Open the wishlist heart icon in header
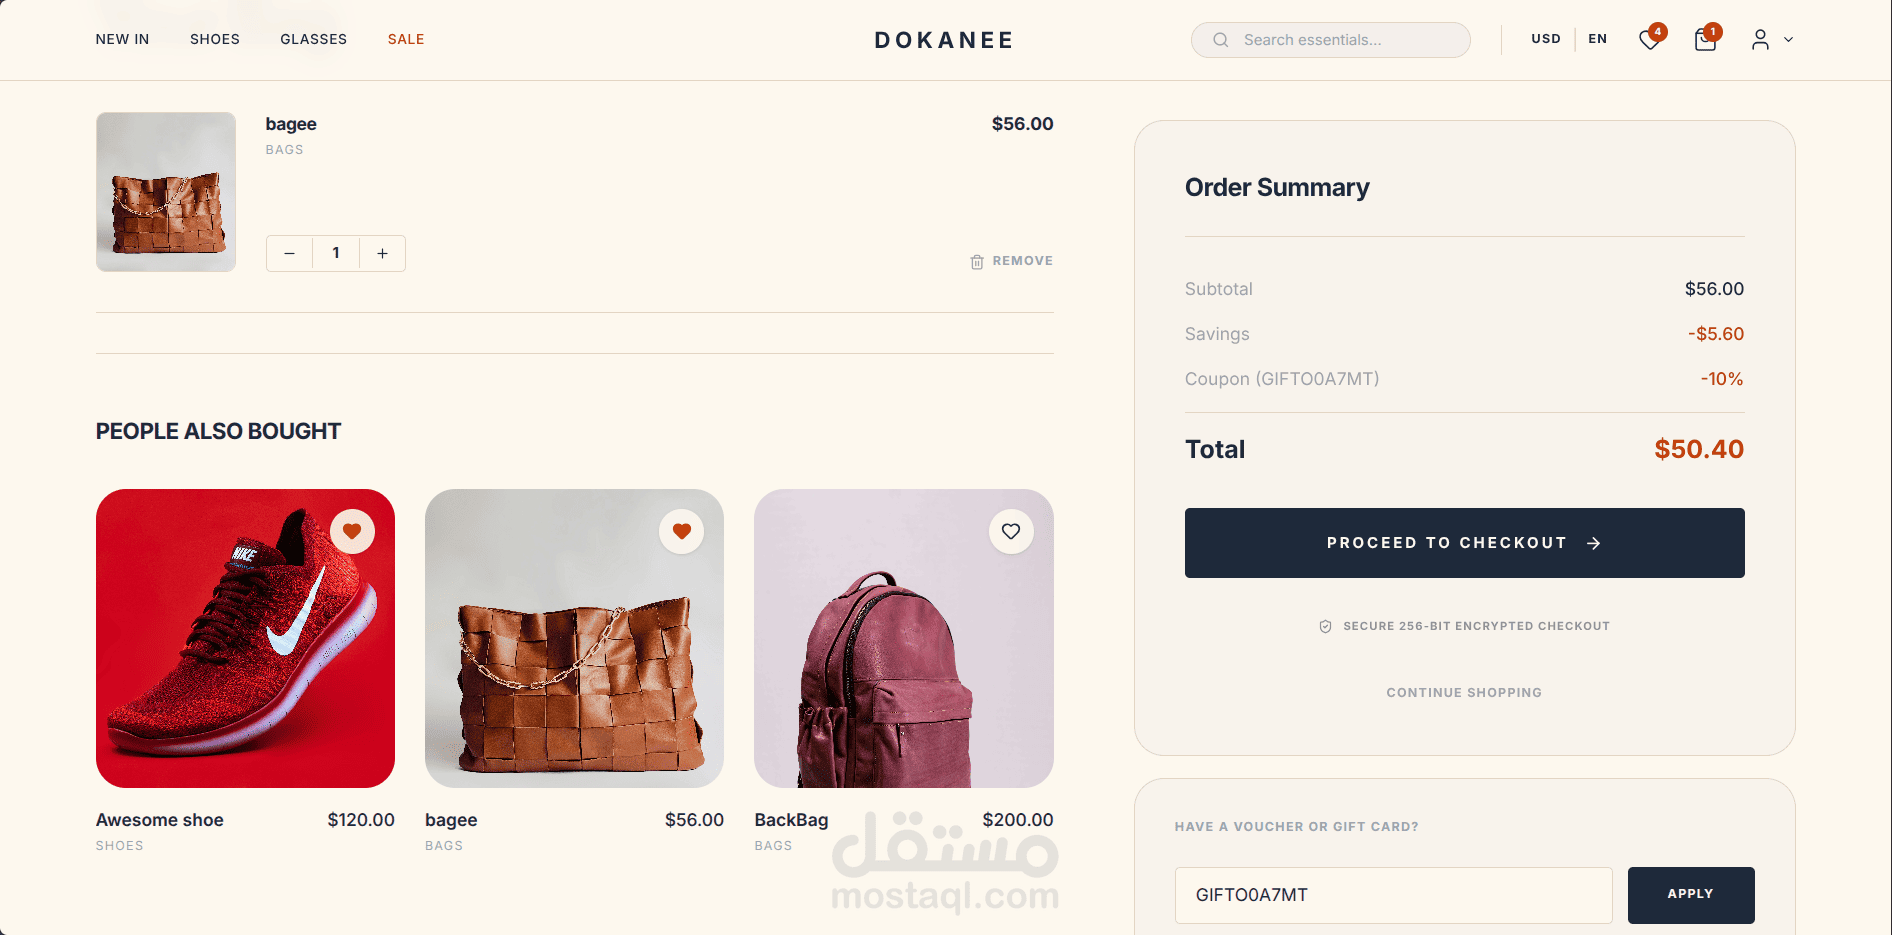The width and height of the screenshot is (1892, 935). pos(1650,40)
